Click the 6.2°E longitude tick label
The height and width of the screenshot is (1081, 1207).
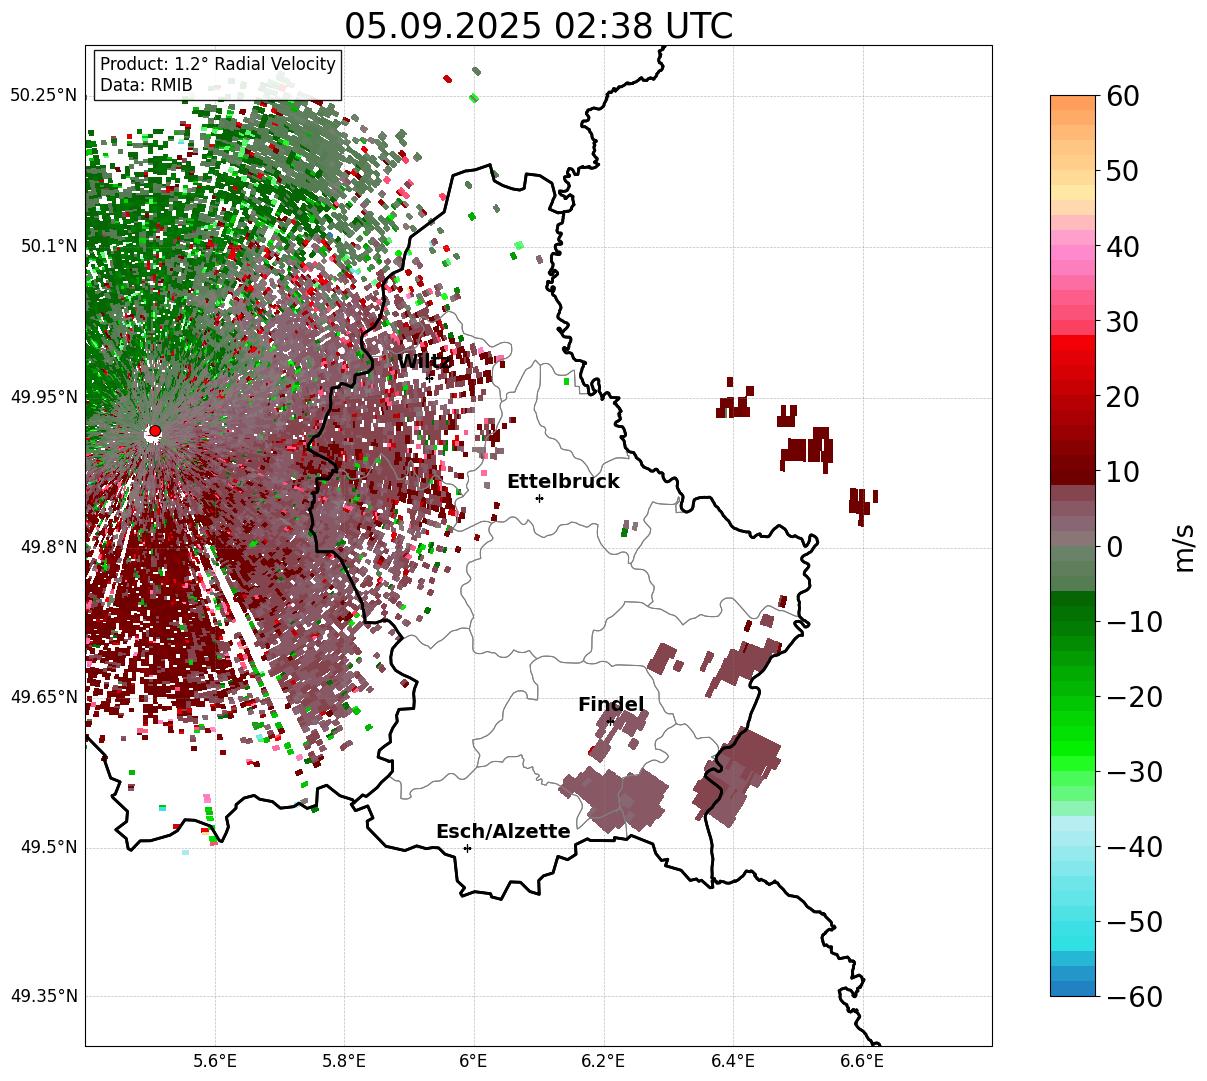coord(603,1062)
